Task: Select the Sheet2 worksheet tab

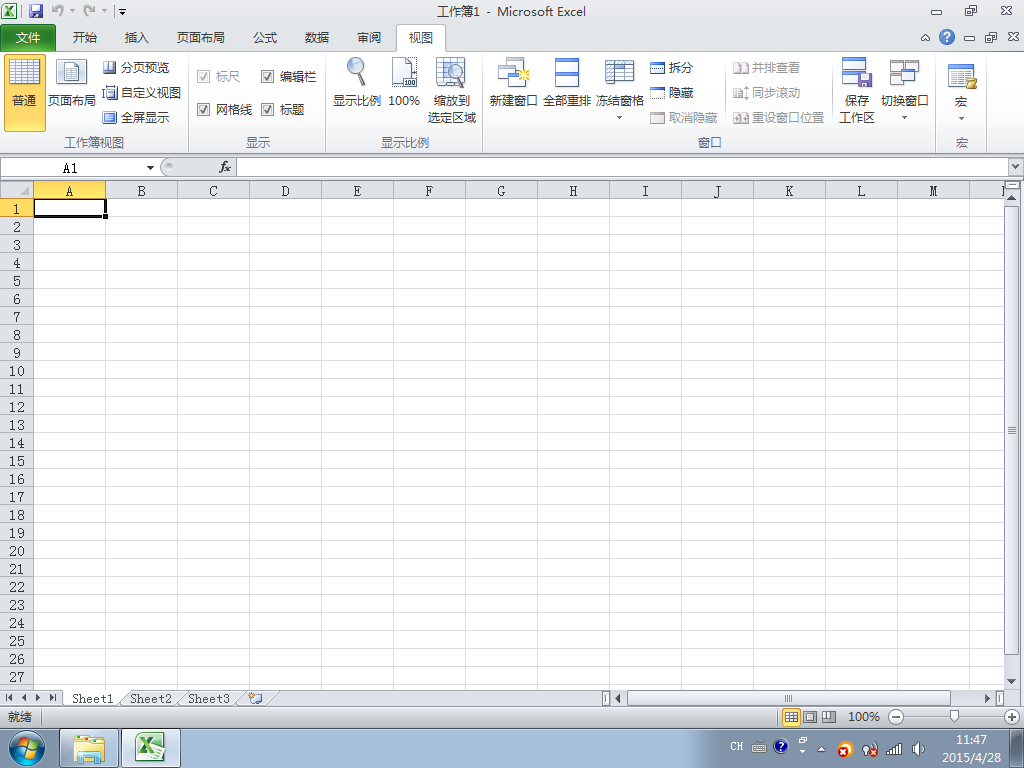Action: coord(151,699)
